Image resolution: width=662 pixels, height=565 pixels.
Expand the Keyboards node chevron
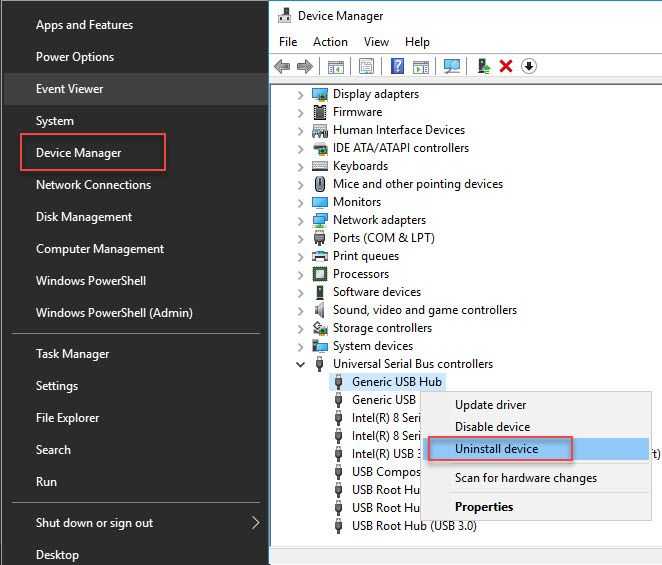(x=300, y=167)
